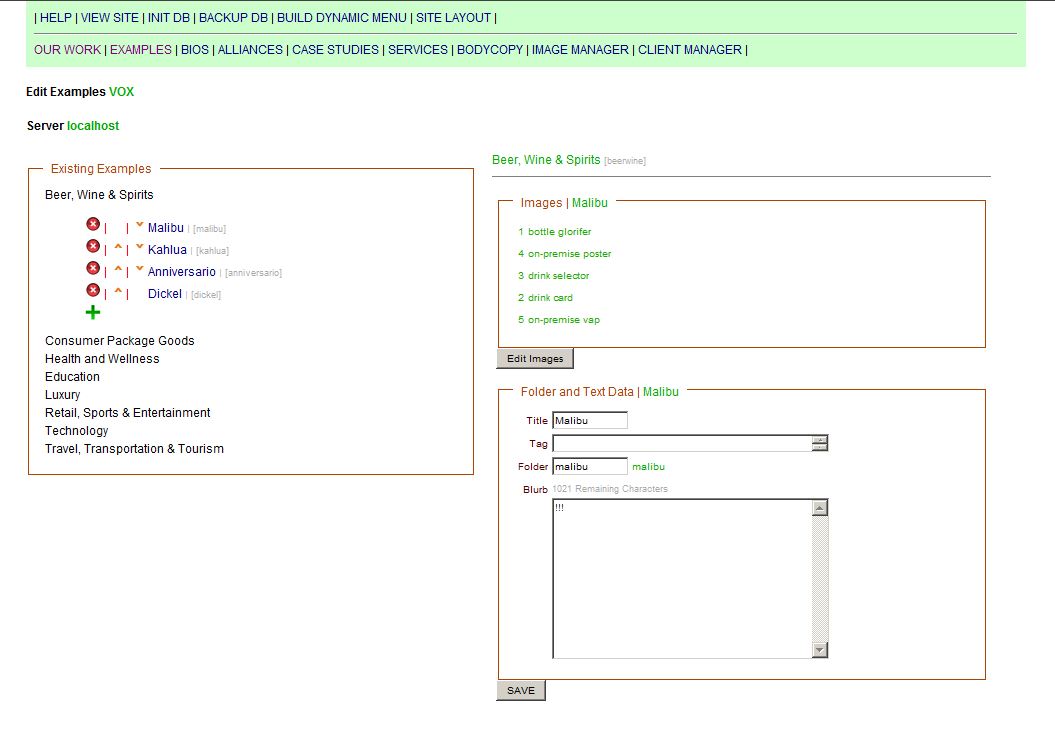Move Kahlua up with the up arrow
This screenshot has width=1055, height=741.
click(118, 247)
